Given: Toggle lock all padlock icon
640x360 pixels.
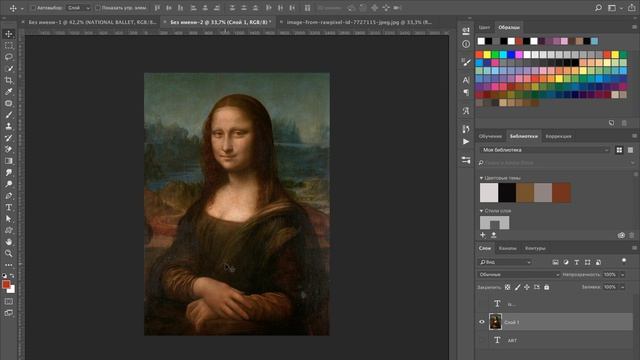Looking at the screenshot, I should (547, 287).
